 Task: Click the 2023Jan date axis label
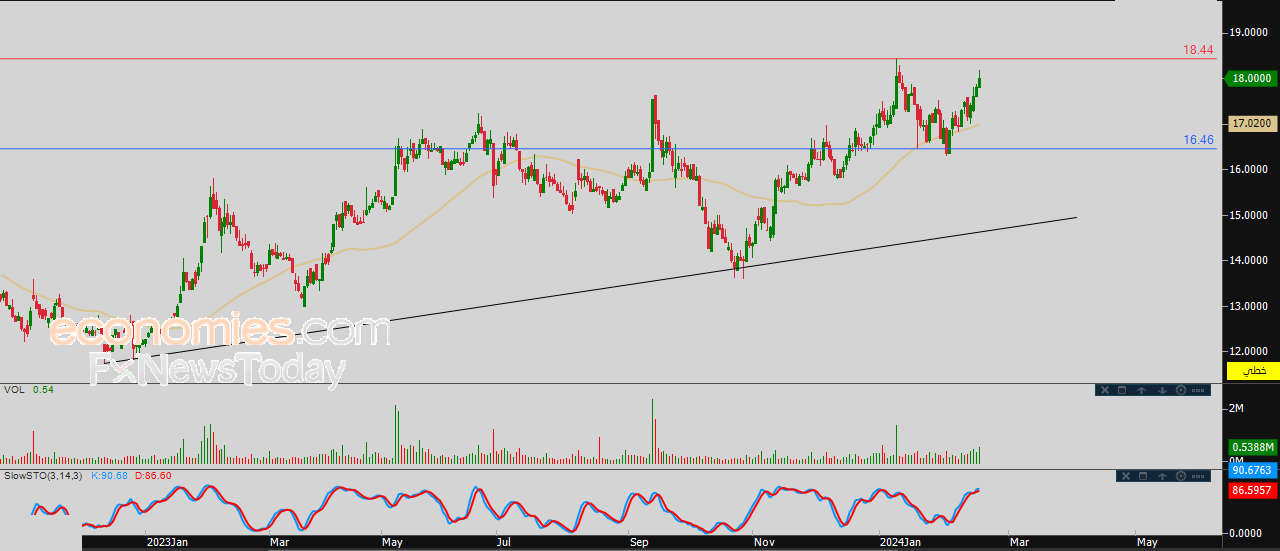pyautogui.click(x=165, y=542)
